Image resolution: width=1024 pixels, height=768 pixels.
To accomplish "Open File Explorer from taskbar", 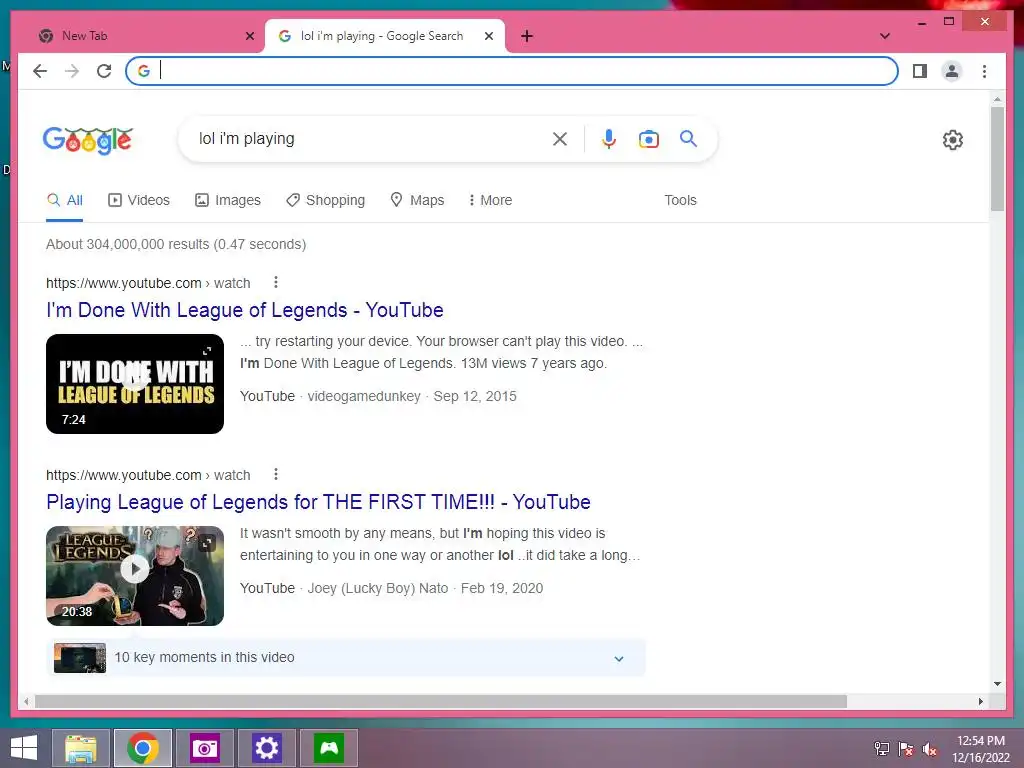I will [x=80, y=748].
